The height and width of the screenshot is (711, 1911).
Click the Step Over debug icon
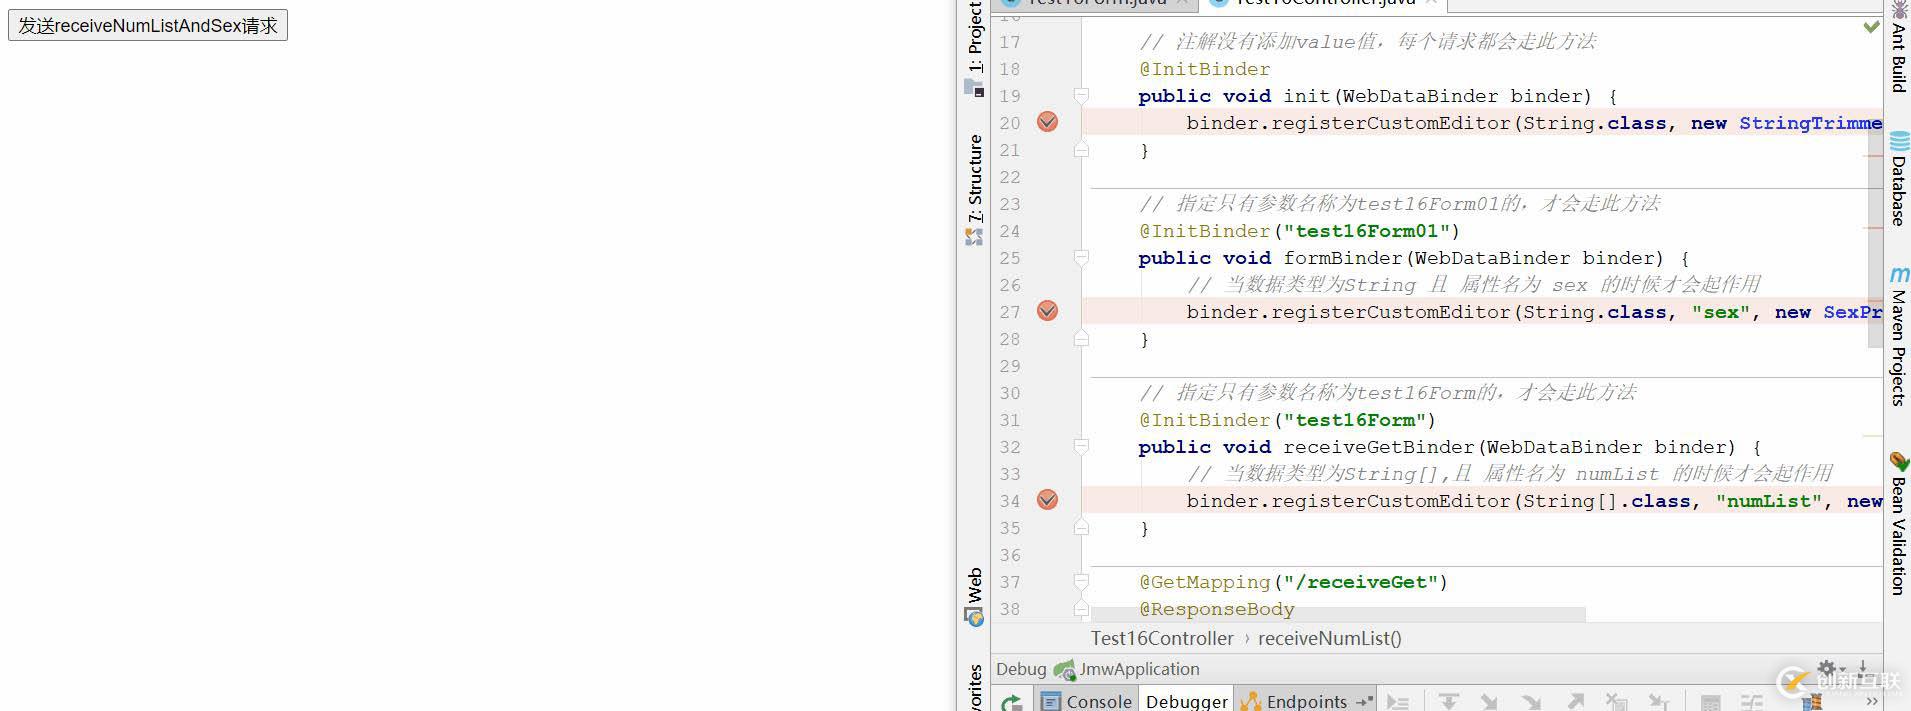coord(1448,702)
